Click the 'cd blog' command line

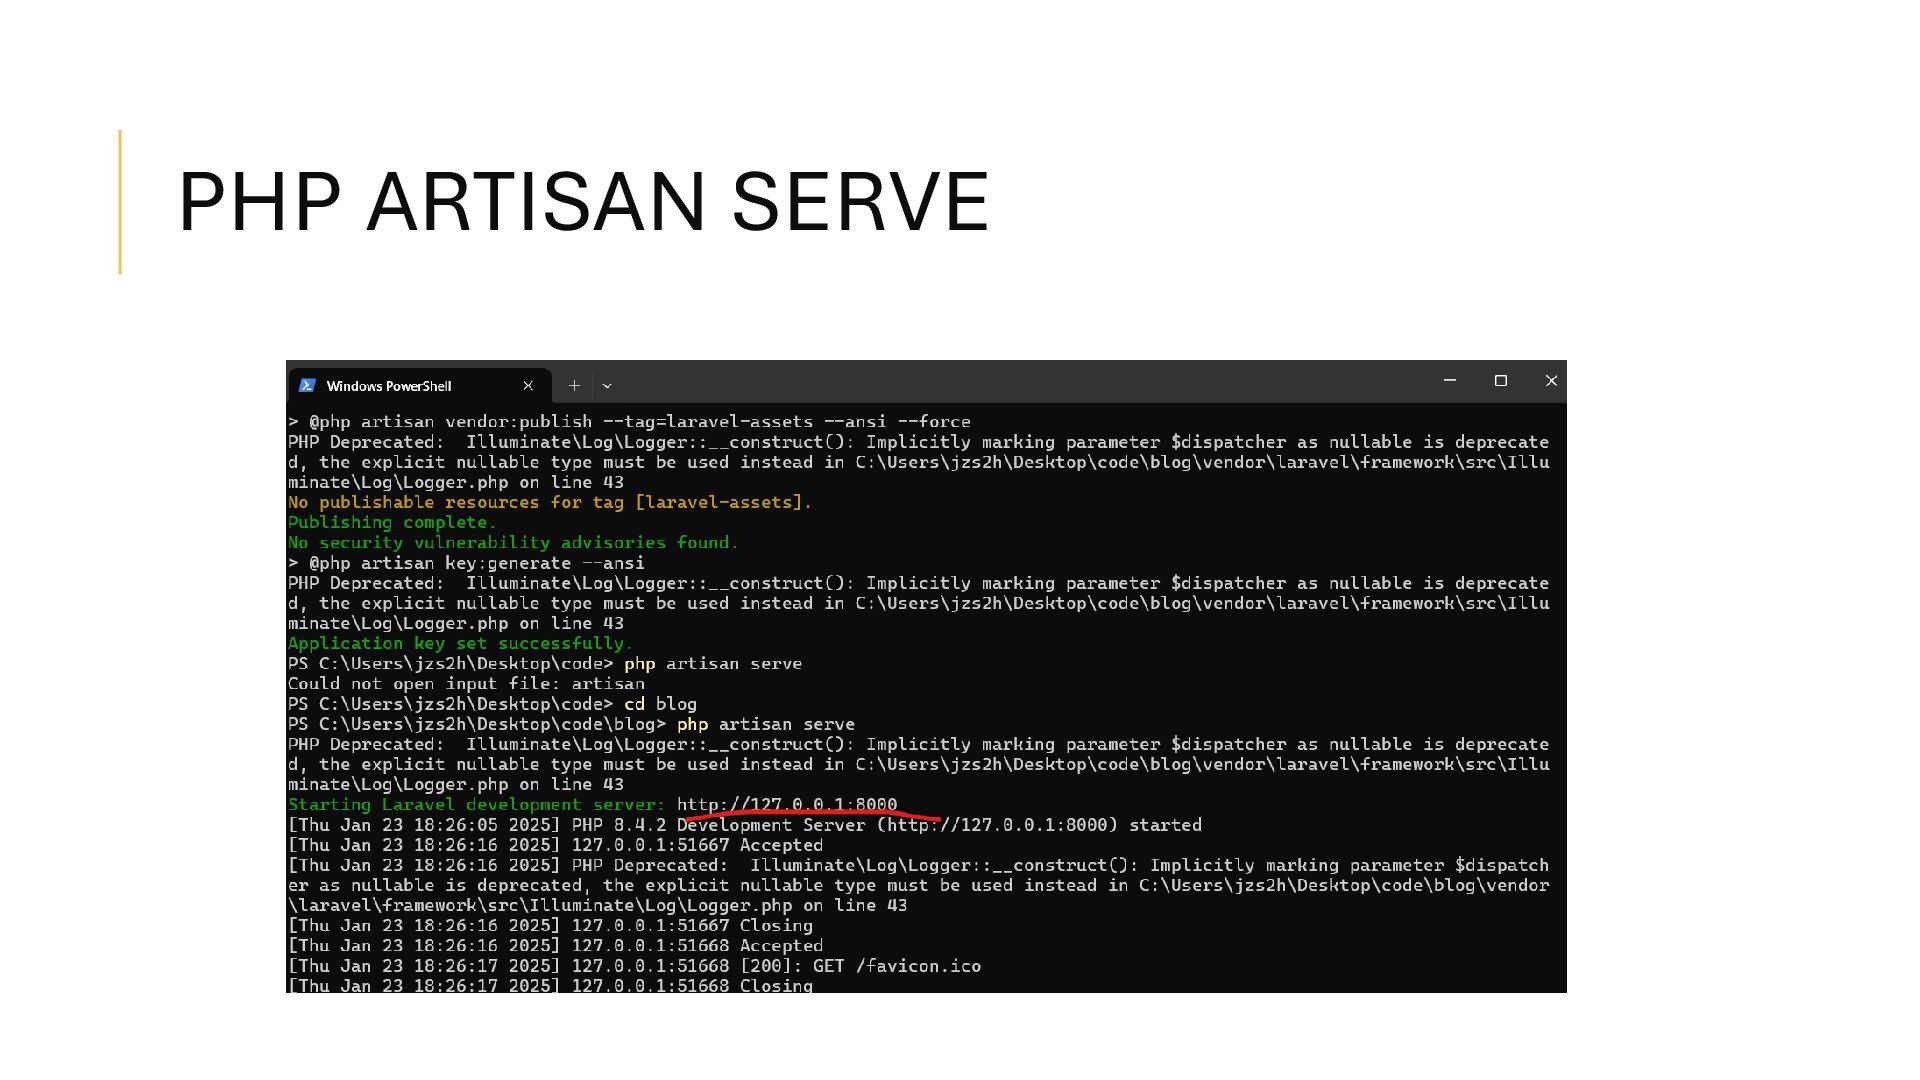click(492, 704)
